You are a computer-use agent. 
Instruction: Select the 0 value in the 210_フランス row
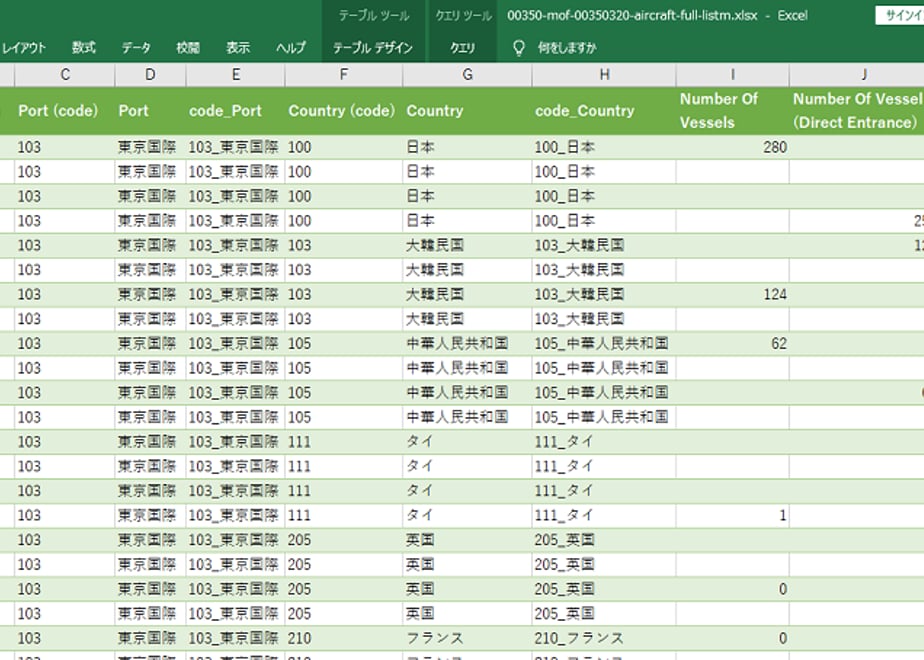pyautogui.click(x=732, y=638)
